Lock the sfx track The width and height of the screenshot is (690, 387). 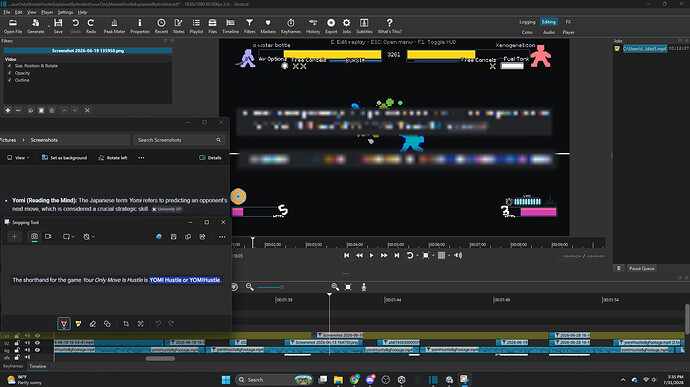click(x=17, y=358)
